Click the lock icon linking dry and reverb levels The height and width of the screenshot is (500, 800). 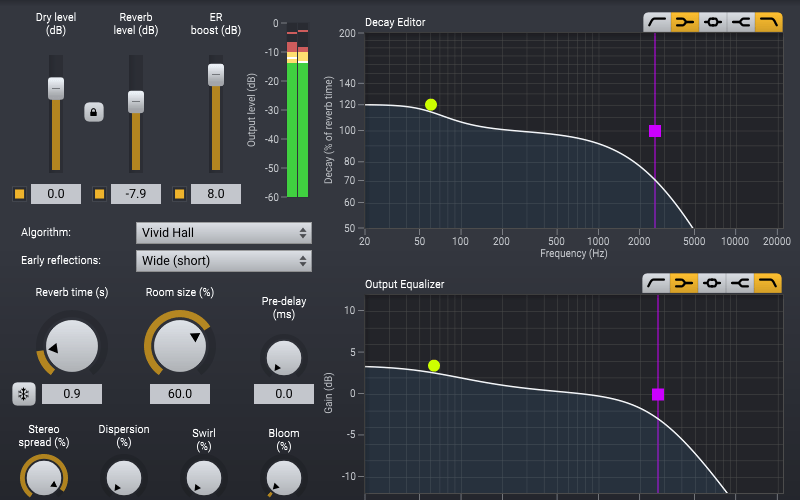(93, 113)
